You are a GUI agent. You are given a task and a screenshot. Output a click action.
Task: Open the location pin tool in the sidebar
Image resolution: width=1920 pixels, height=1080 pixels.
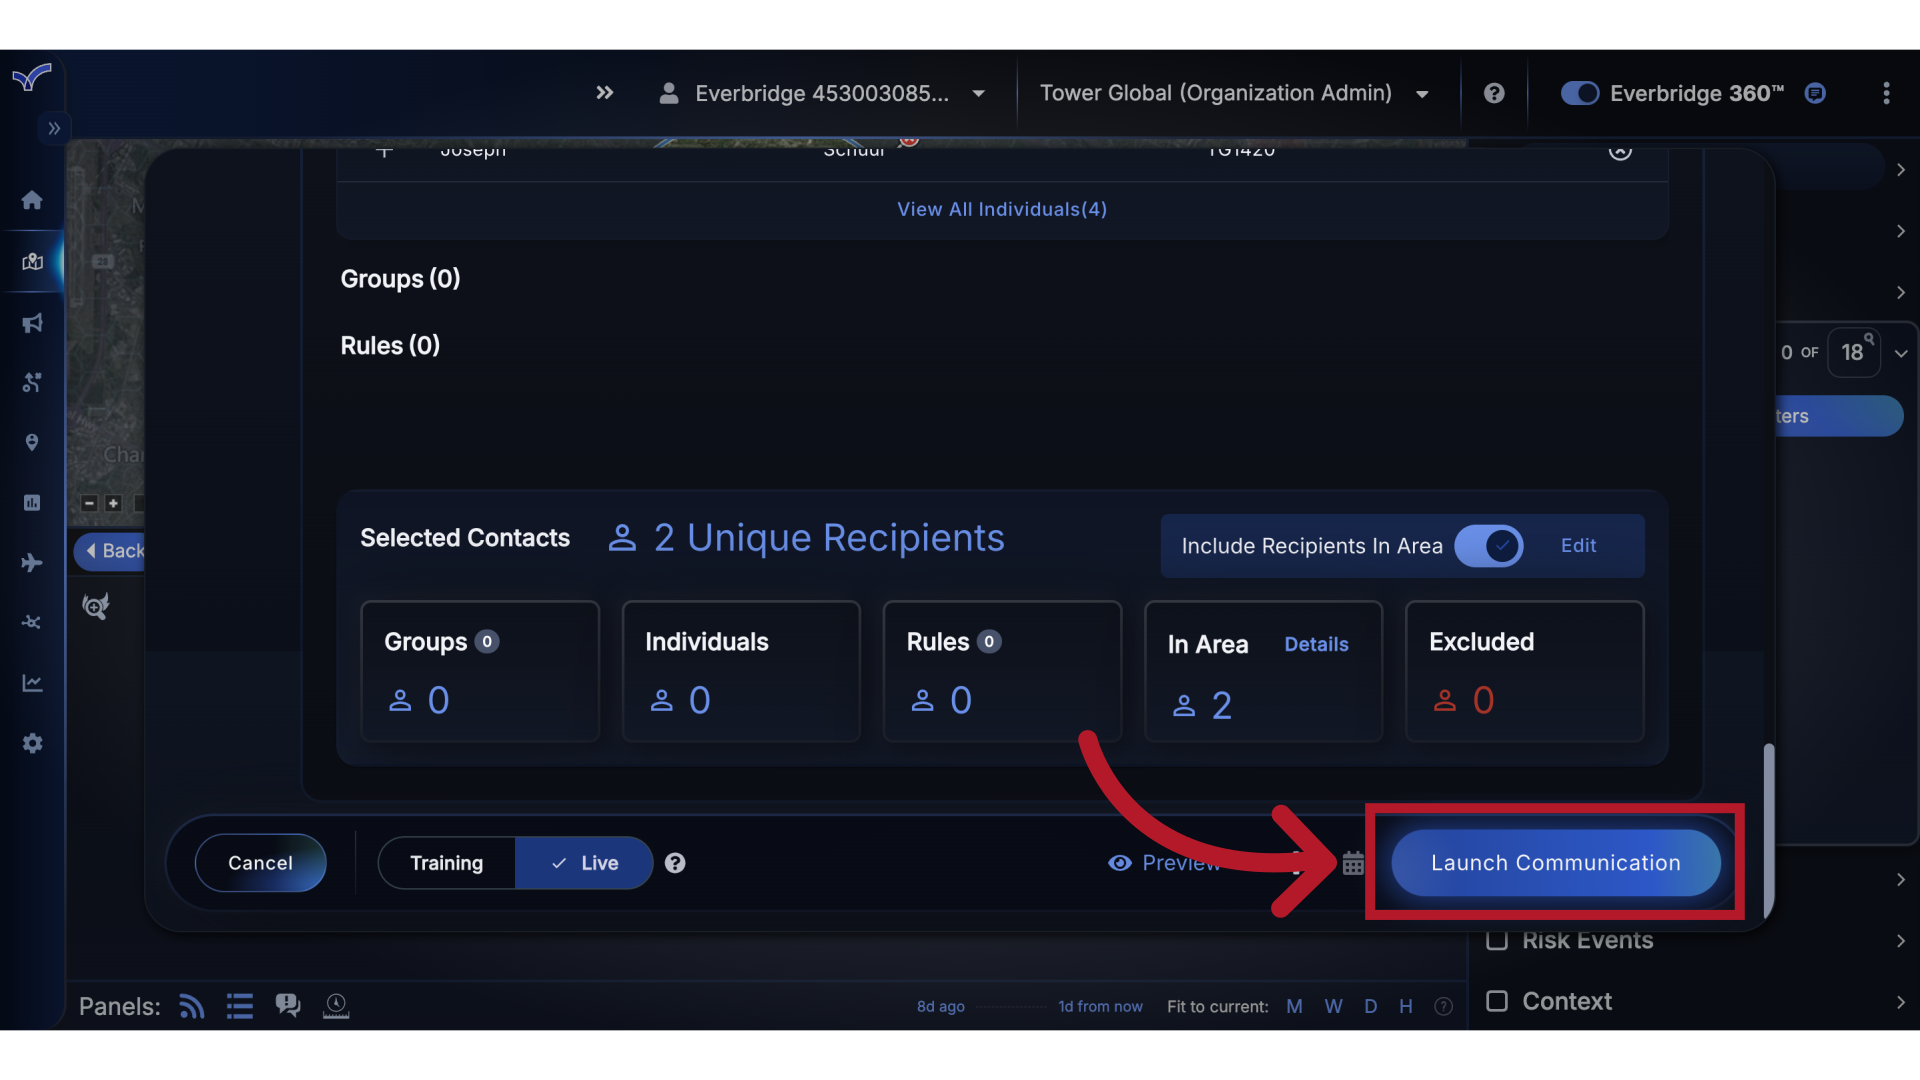coord(32,442)
